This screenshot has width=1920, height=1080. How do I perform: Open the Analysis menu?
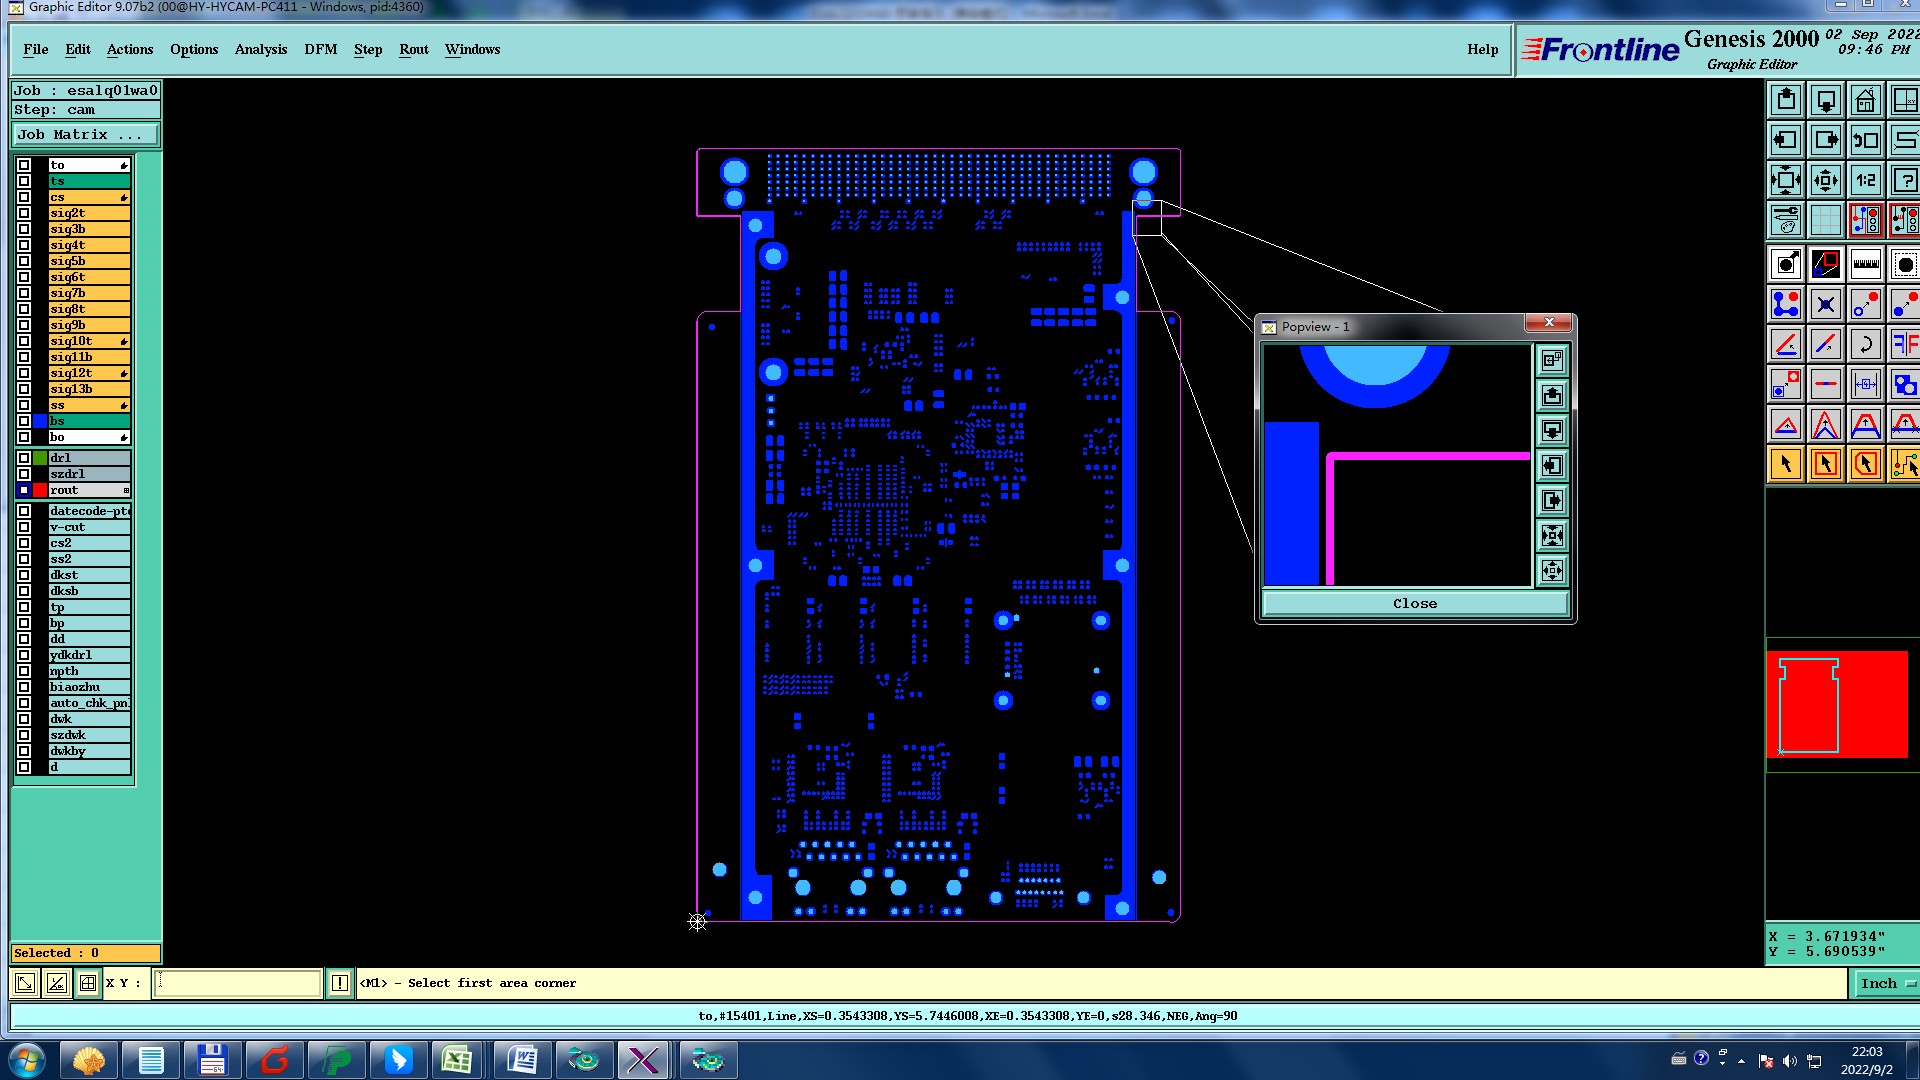coord(260,49)
